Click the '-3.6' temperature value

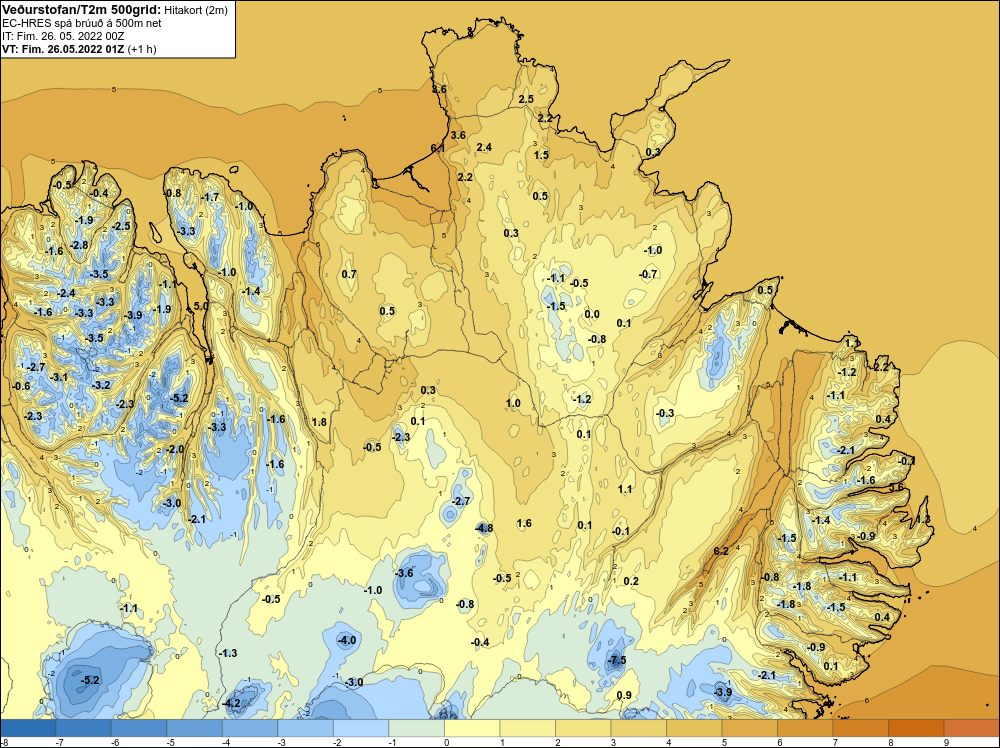point(404,573)
